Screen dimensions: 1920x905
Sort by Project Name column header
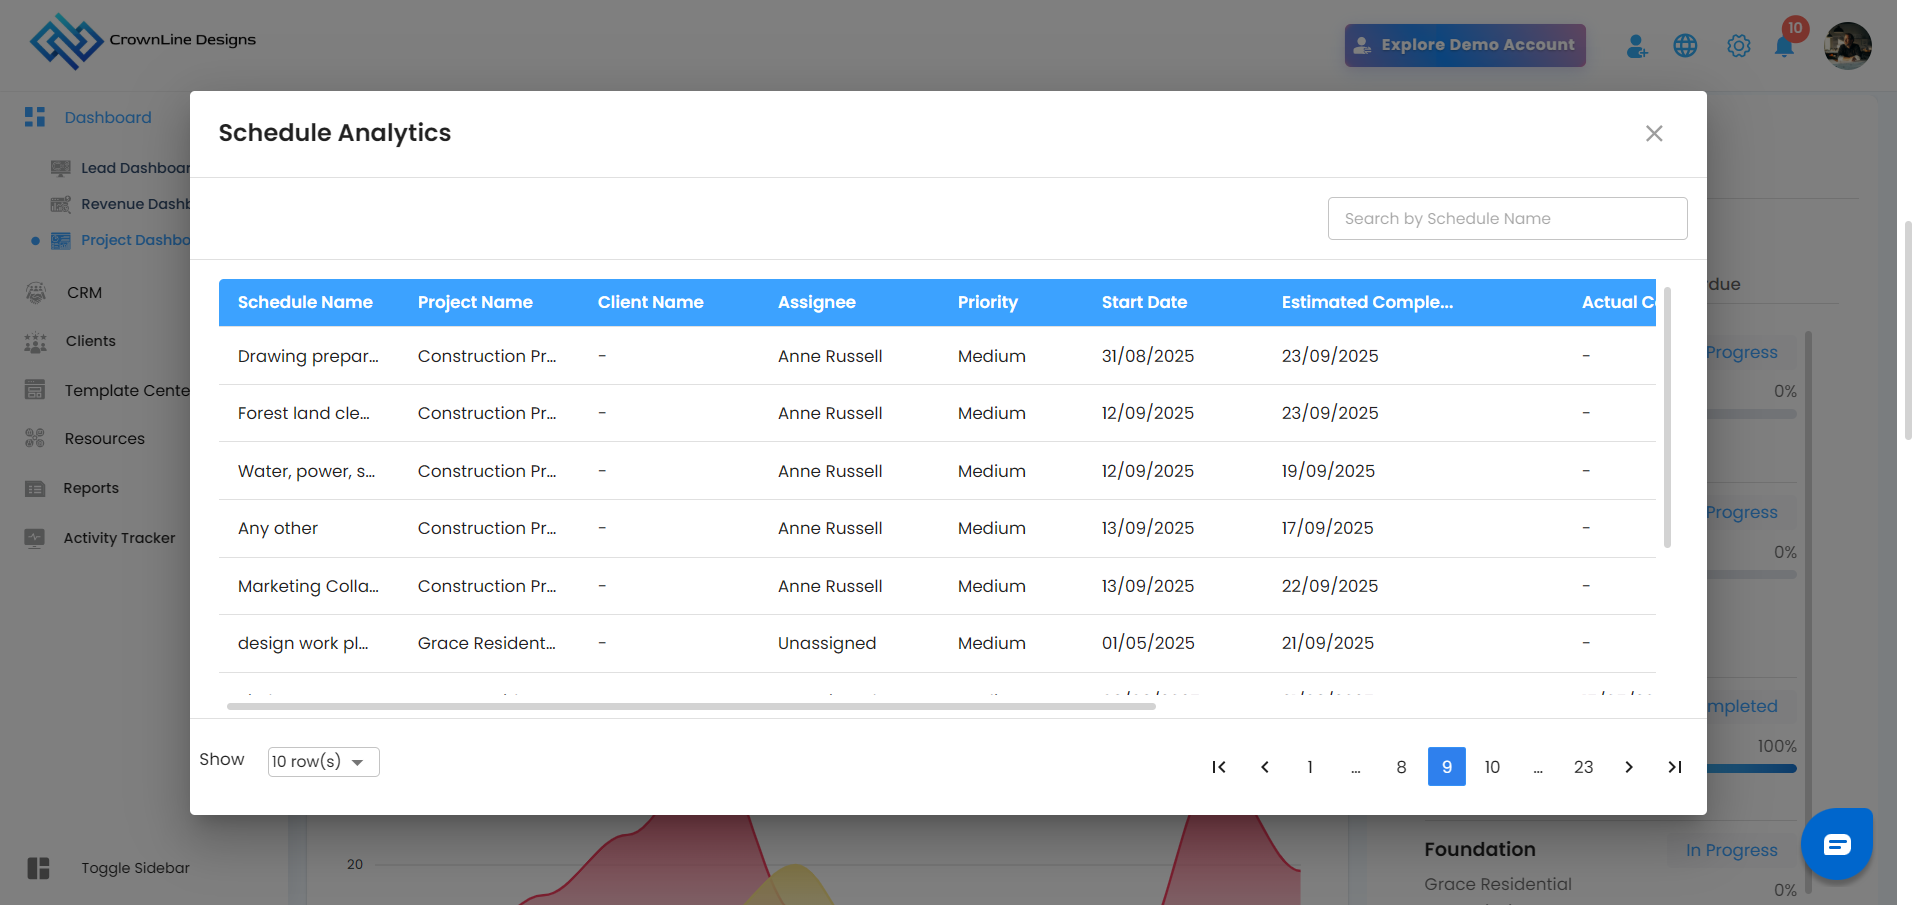[x=475, y=302]
